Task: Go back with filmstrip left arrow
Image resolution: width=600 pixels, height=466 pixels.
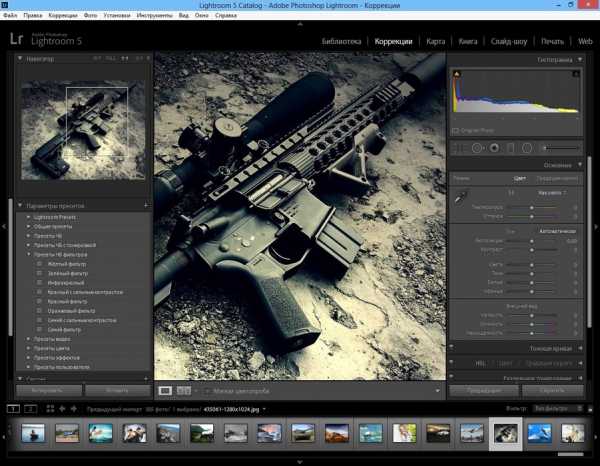Action: tap(62, 409)
